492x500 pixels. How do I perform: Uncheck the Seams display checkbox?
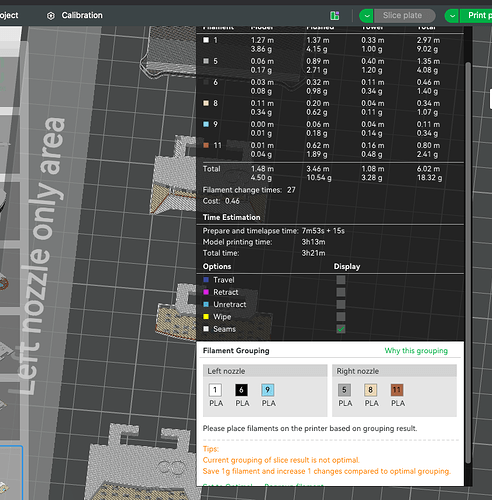(341, 329)
